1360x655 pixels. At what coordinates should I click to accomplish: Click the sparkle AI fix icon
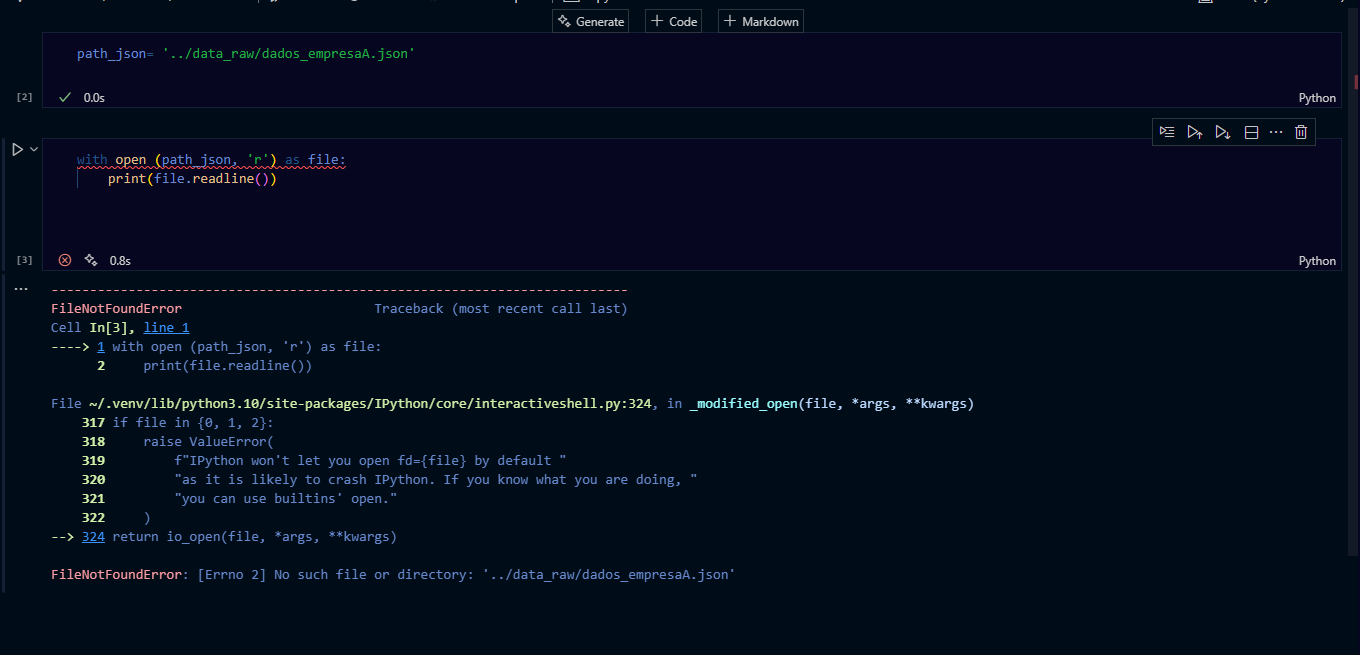click(x=91, y=260)
